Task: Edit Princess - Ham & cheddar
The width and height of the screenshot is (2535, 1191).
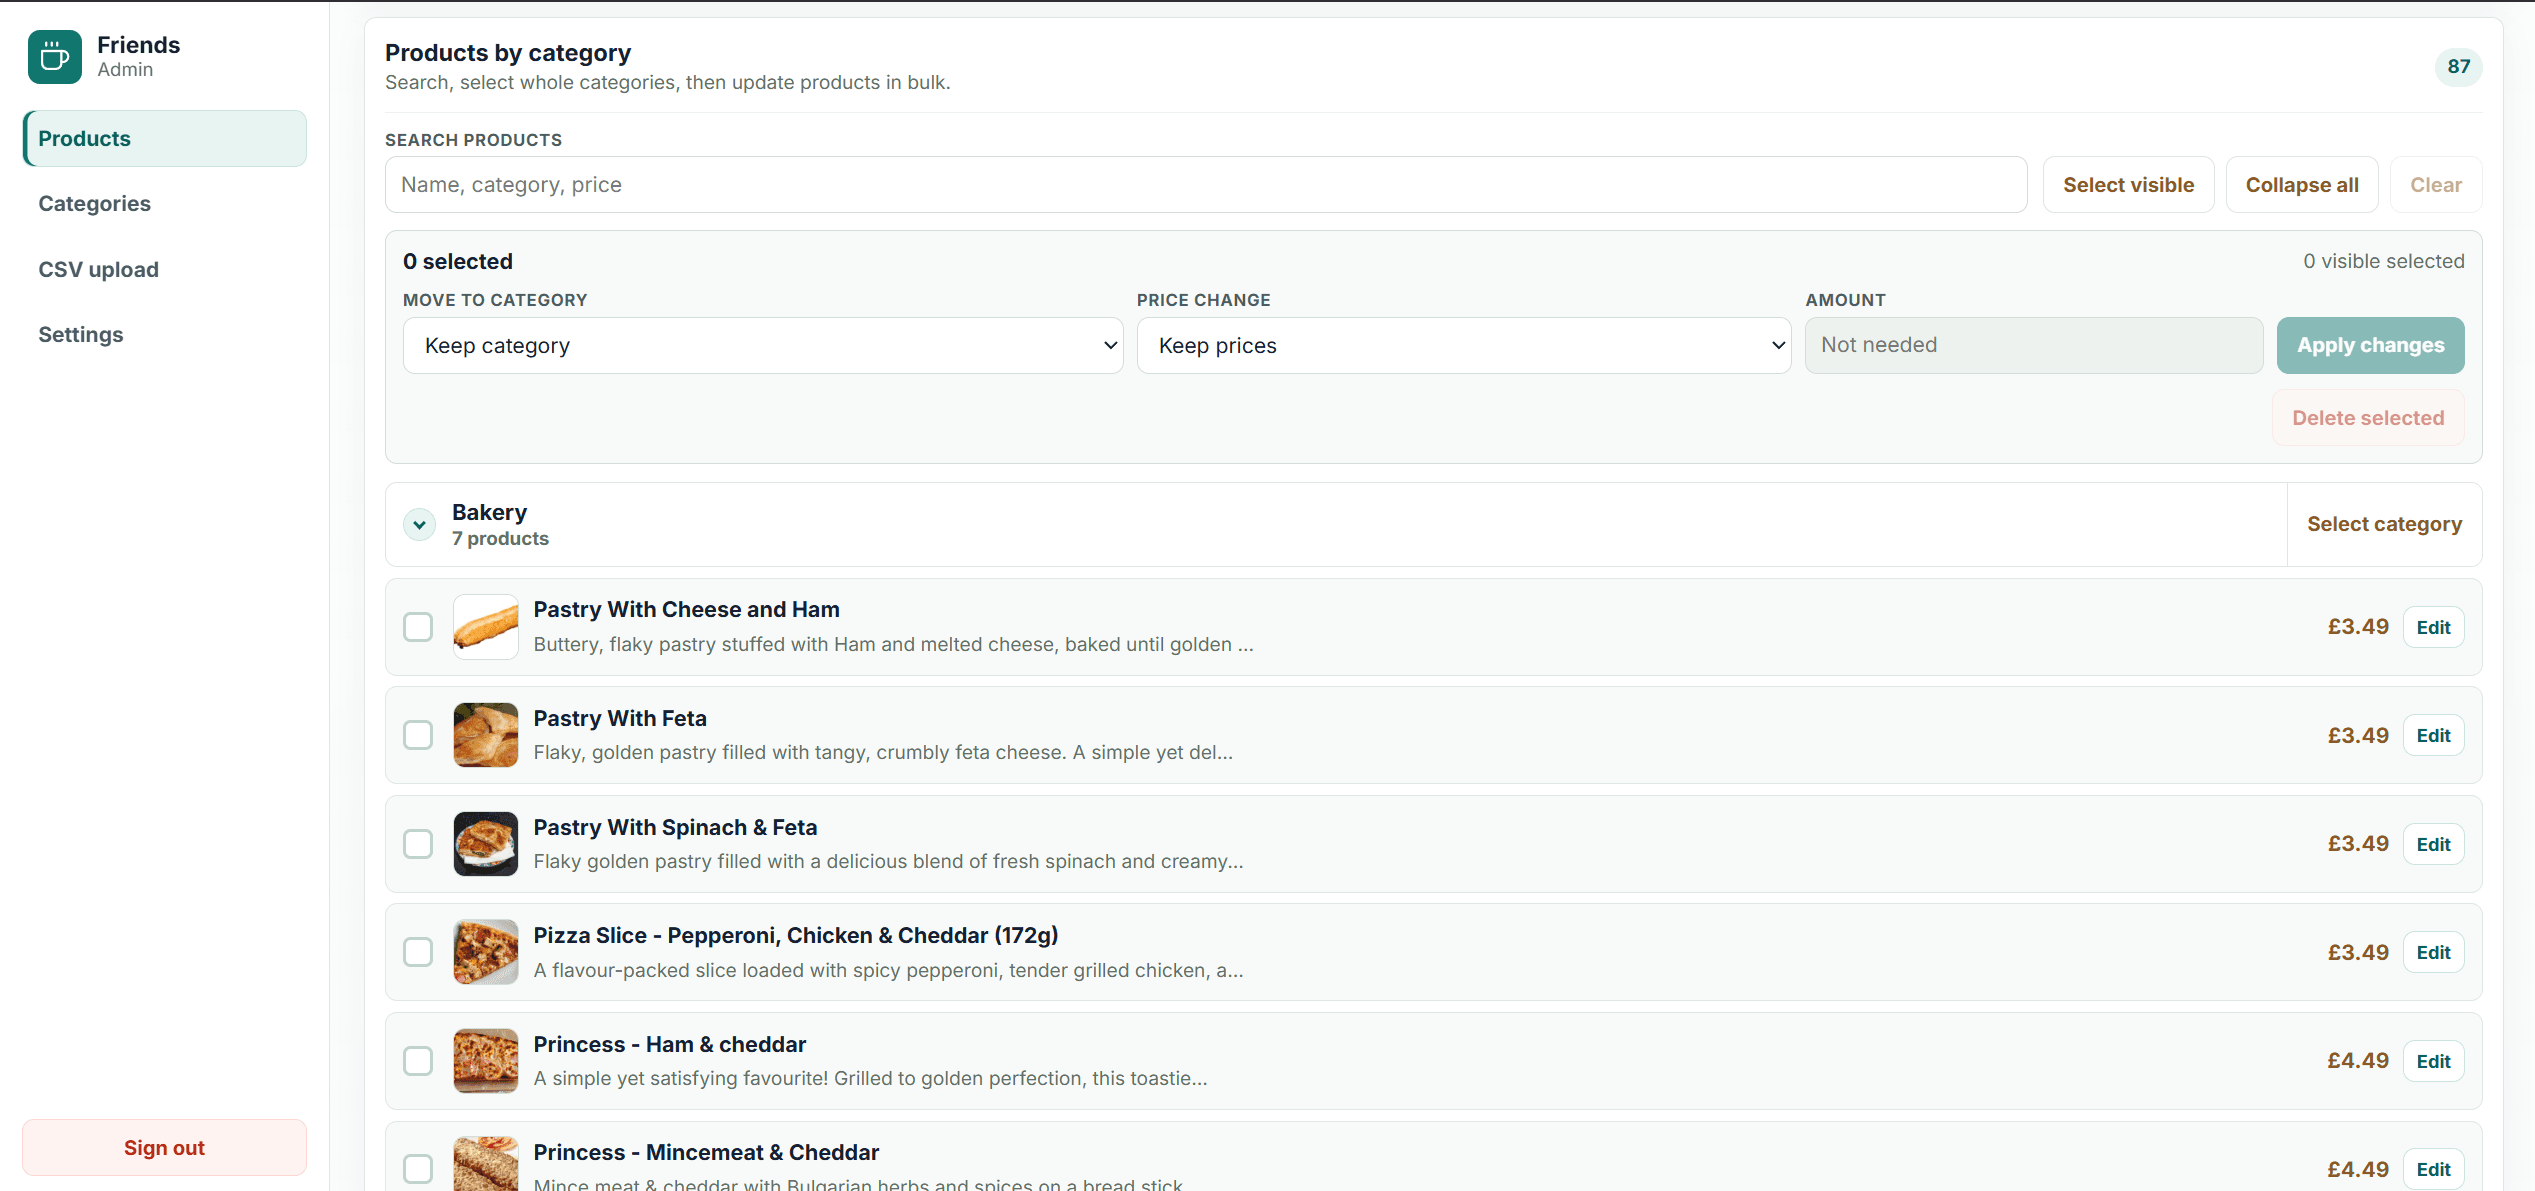Action: (x=2434, y=1062)
